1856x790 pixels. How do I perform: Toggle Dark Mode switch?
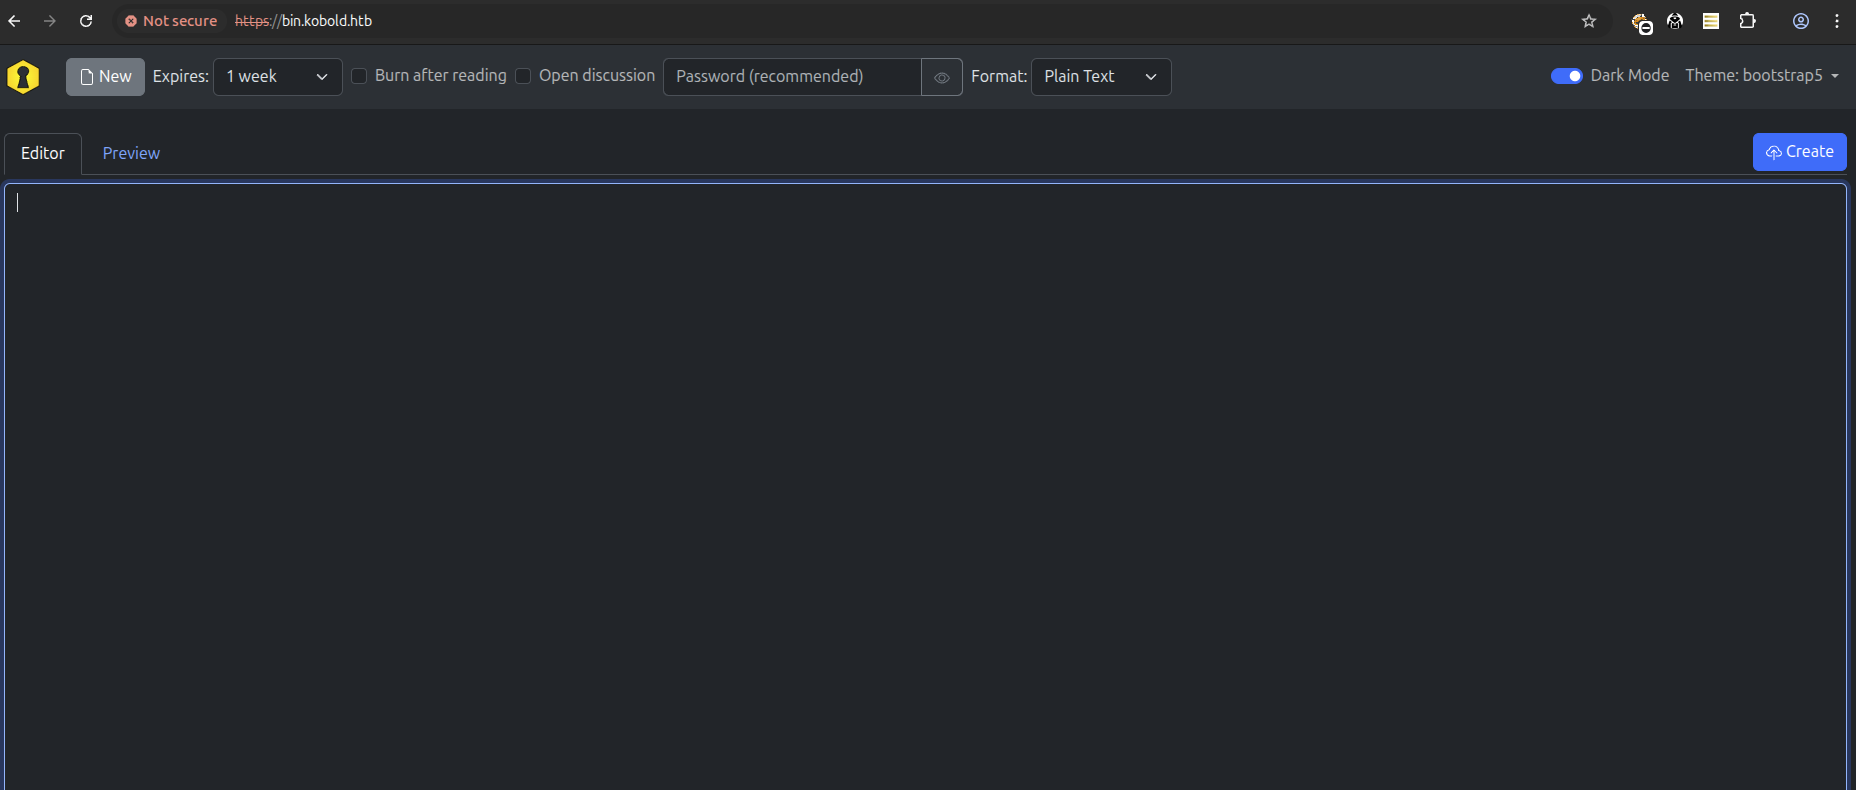point(1566,76)
